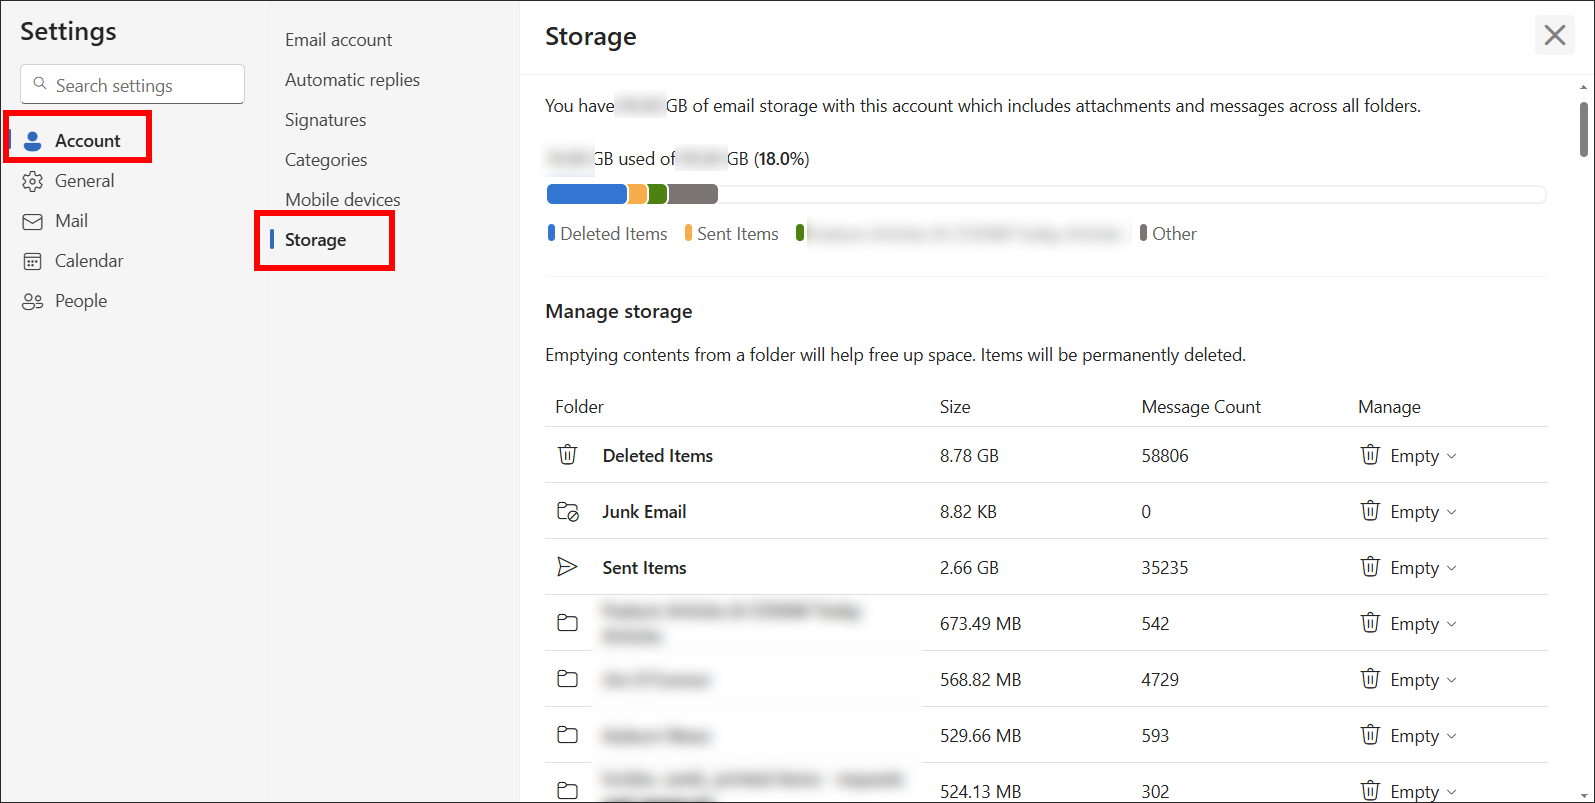Click the Calendar icon in settings sidebar
Screen dimensions: 1595x803
[x=33, y=261]
